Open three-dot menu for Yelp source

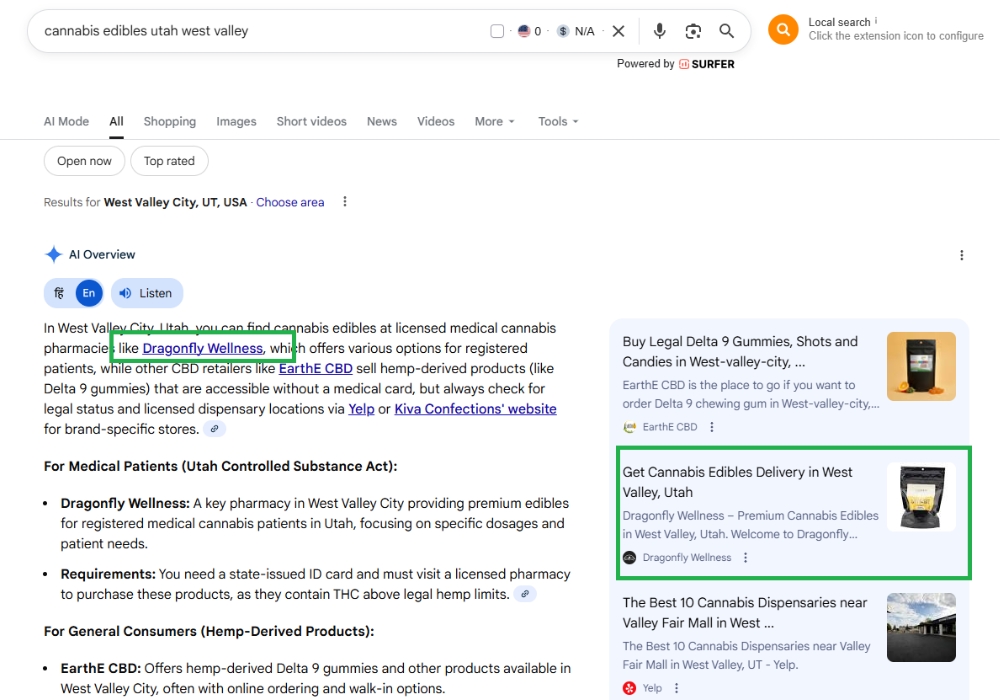(x=677, y=688)
